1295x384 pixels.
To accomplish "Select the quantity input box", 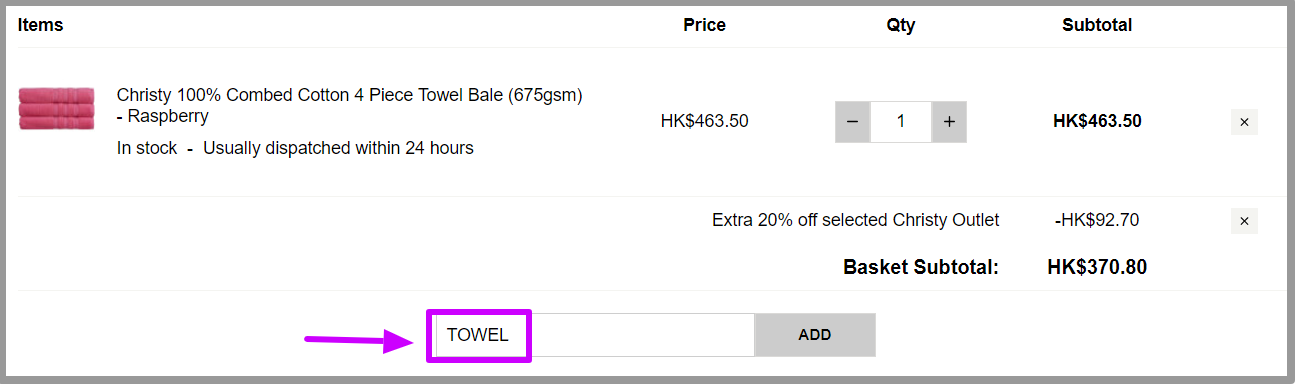I will pos(901,122).
